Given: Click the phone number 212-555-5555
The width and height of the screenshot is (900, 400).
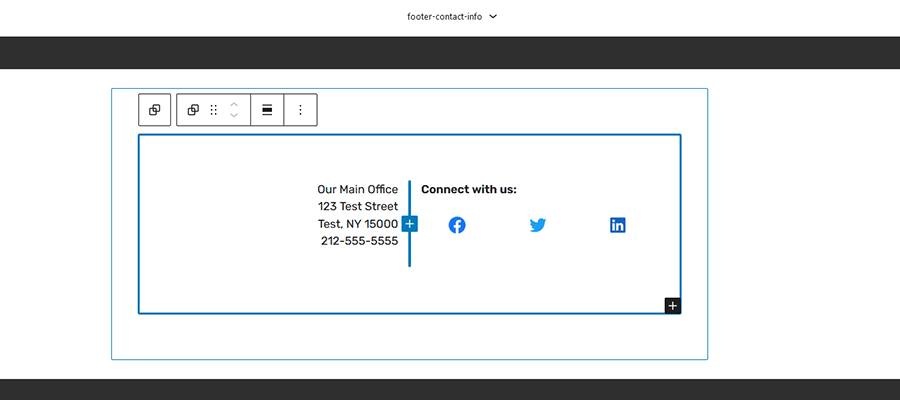Looking at the screenshot, I should (x=359, y=241).
